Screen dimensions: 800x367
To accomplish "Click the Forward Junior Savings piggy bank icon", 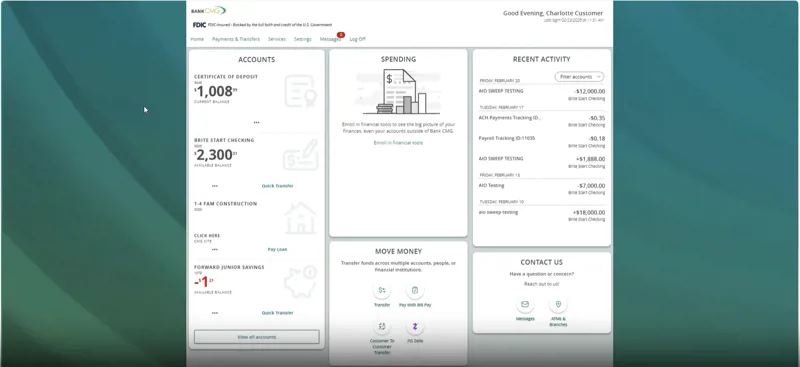I will [301, 282].
